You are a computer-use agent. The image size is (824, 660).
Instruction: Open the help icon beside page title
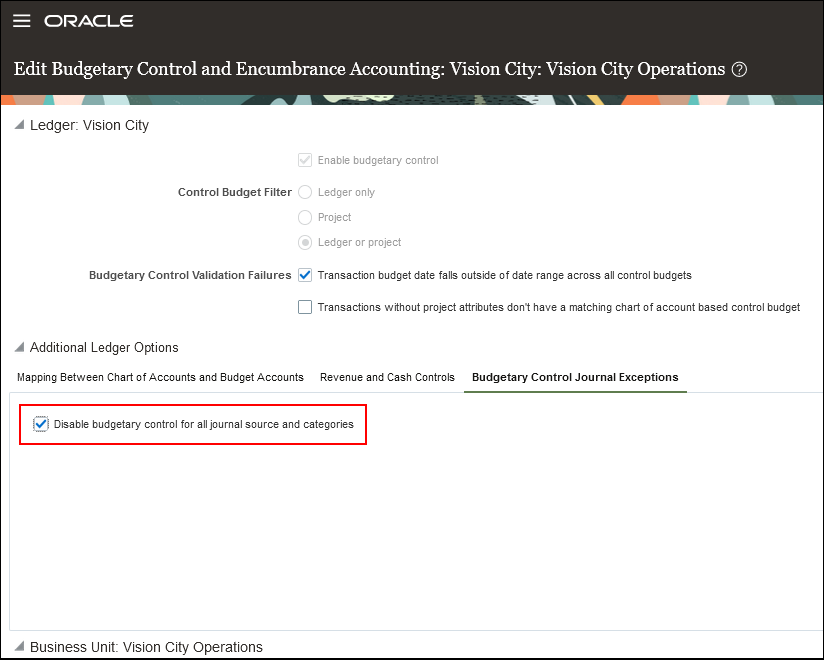coord(739,69)
